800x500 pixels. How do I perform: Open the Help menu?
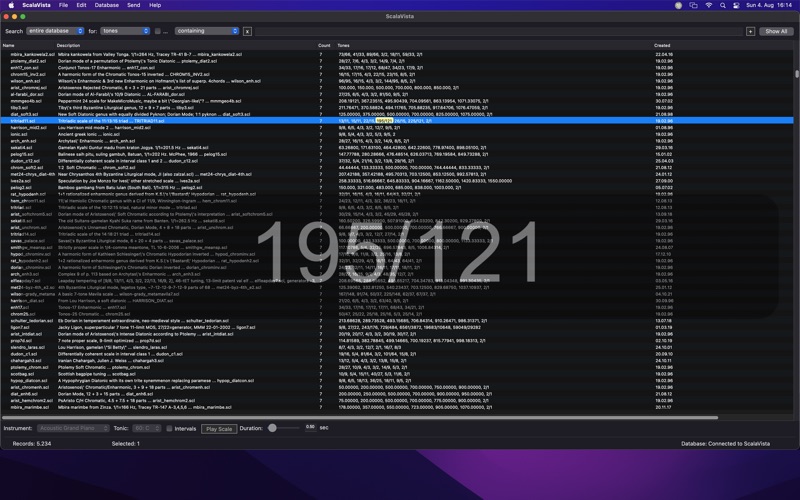(155, 5)
